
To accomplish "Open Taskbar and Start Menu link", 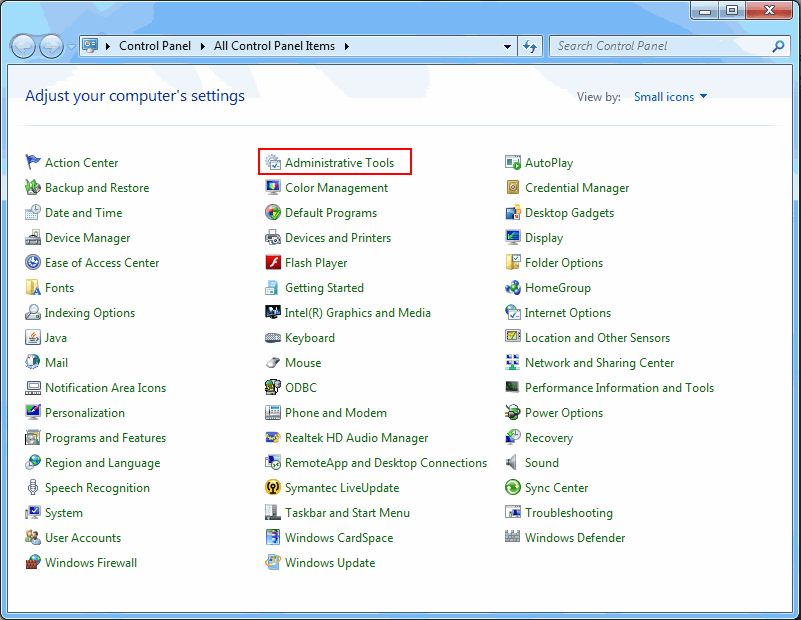I will click(x=347, y=513).
